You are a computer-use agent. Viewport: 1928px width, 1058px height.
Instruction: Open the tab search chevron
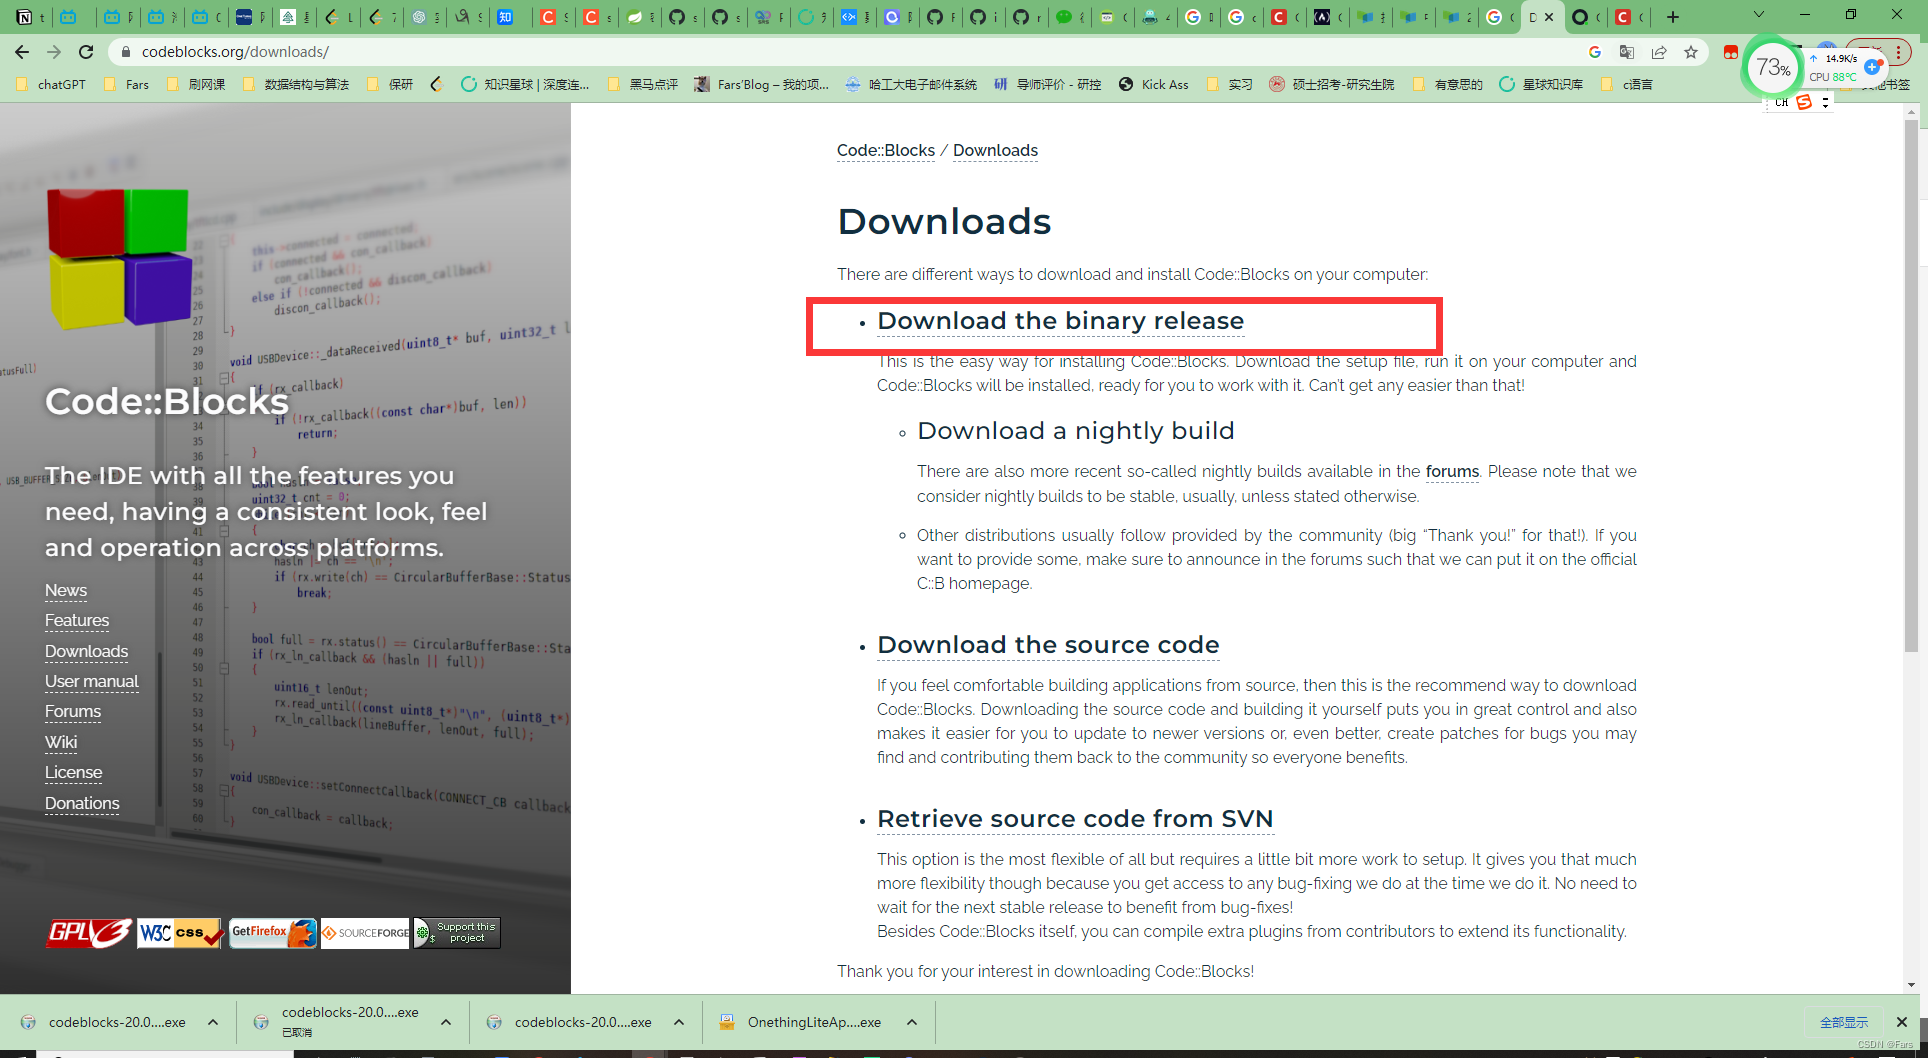coord(1759,15)
